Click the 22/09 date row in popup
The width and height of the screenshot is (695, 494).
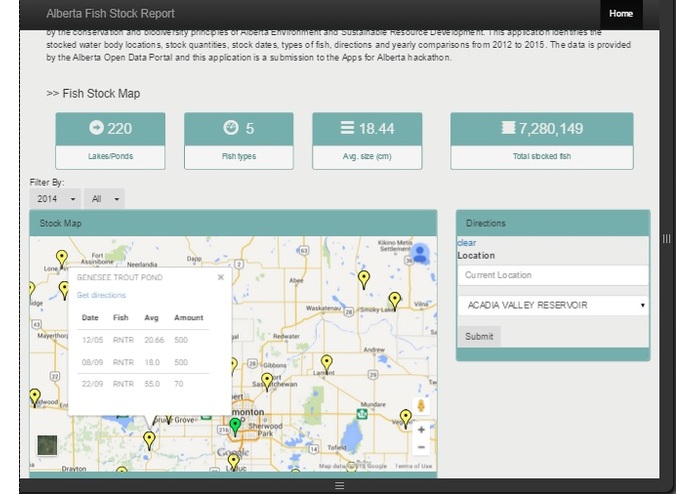(x=143, y=384)
